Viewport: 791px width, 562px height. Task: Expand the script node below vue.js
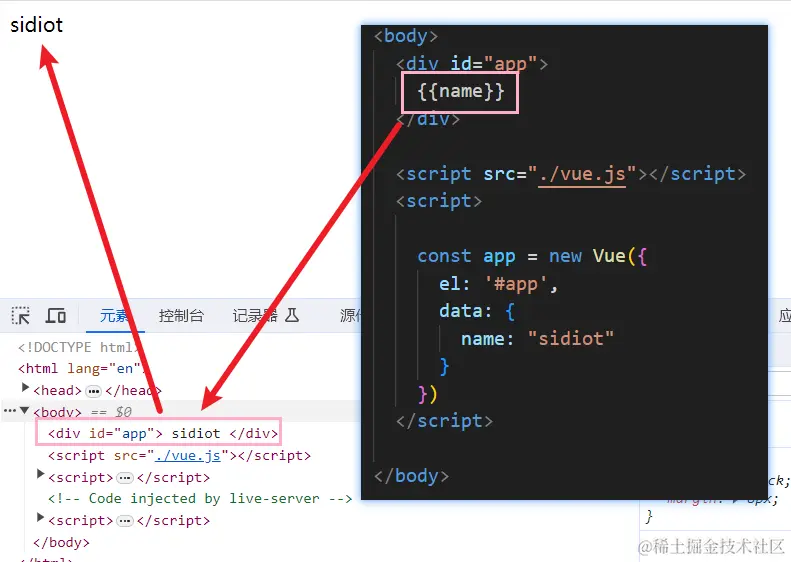40,475
